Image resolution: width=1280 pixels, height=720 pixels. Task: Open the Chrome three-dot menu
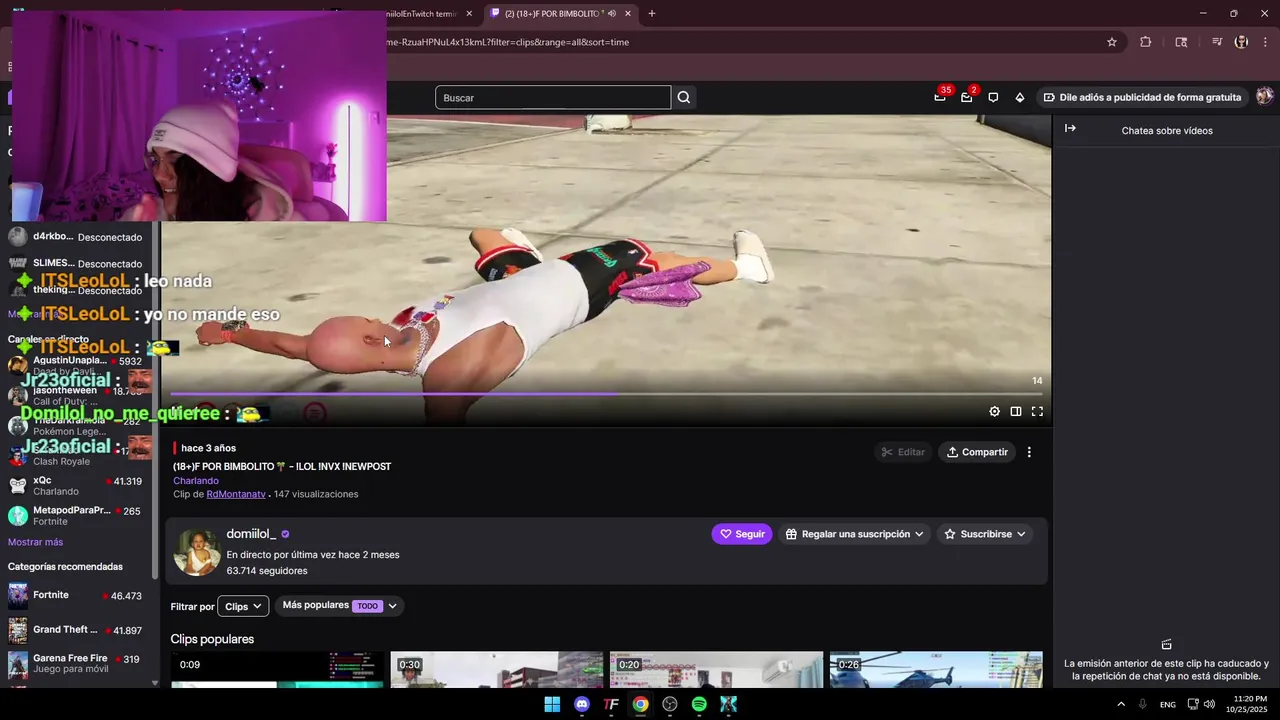coord(1264,42)
